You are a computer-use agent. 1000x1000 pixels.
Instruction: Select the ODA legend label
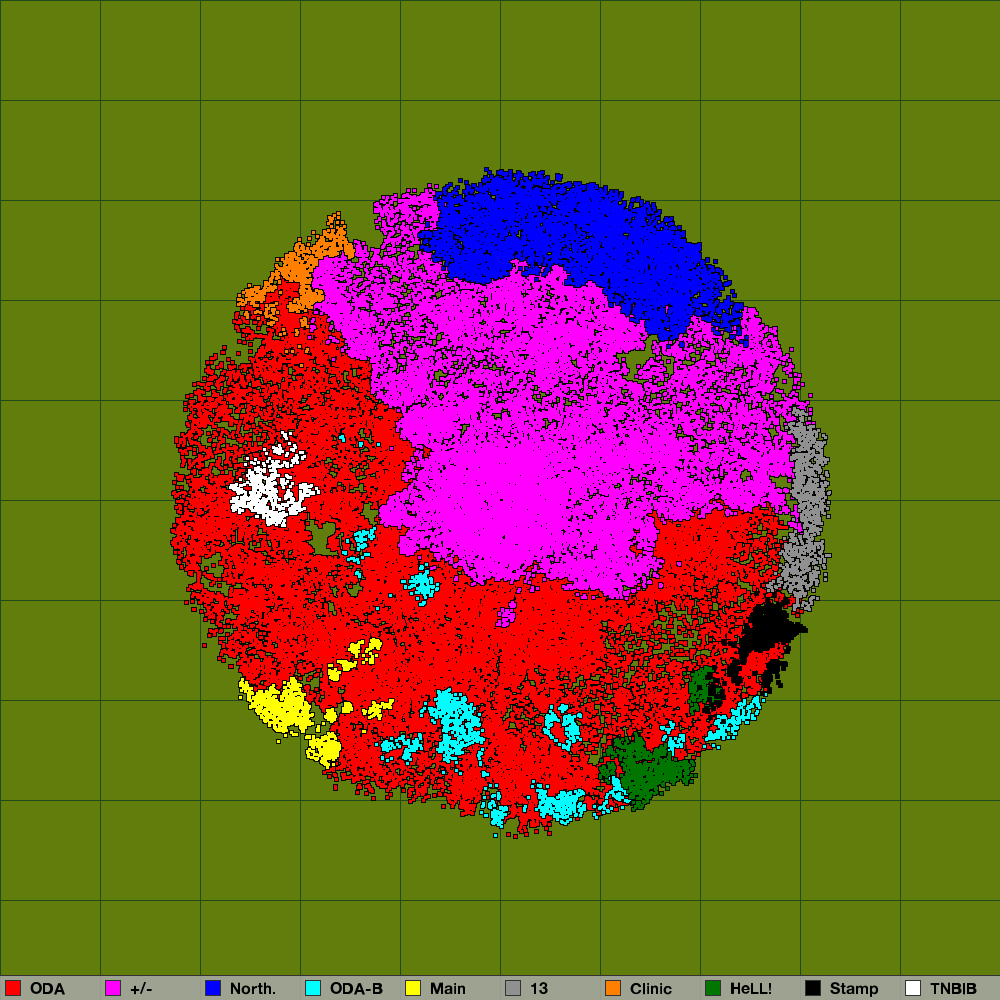coord(47,989)
